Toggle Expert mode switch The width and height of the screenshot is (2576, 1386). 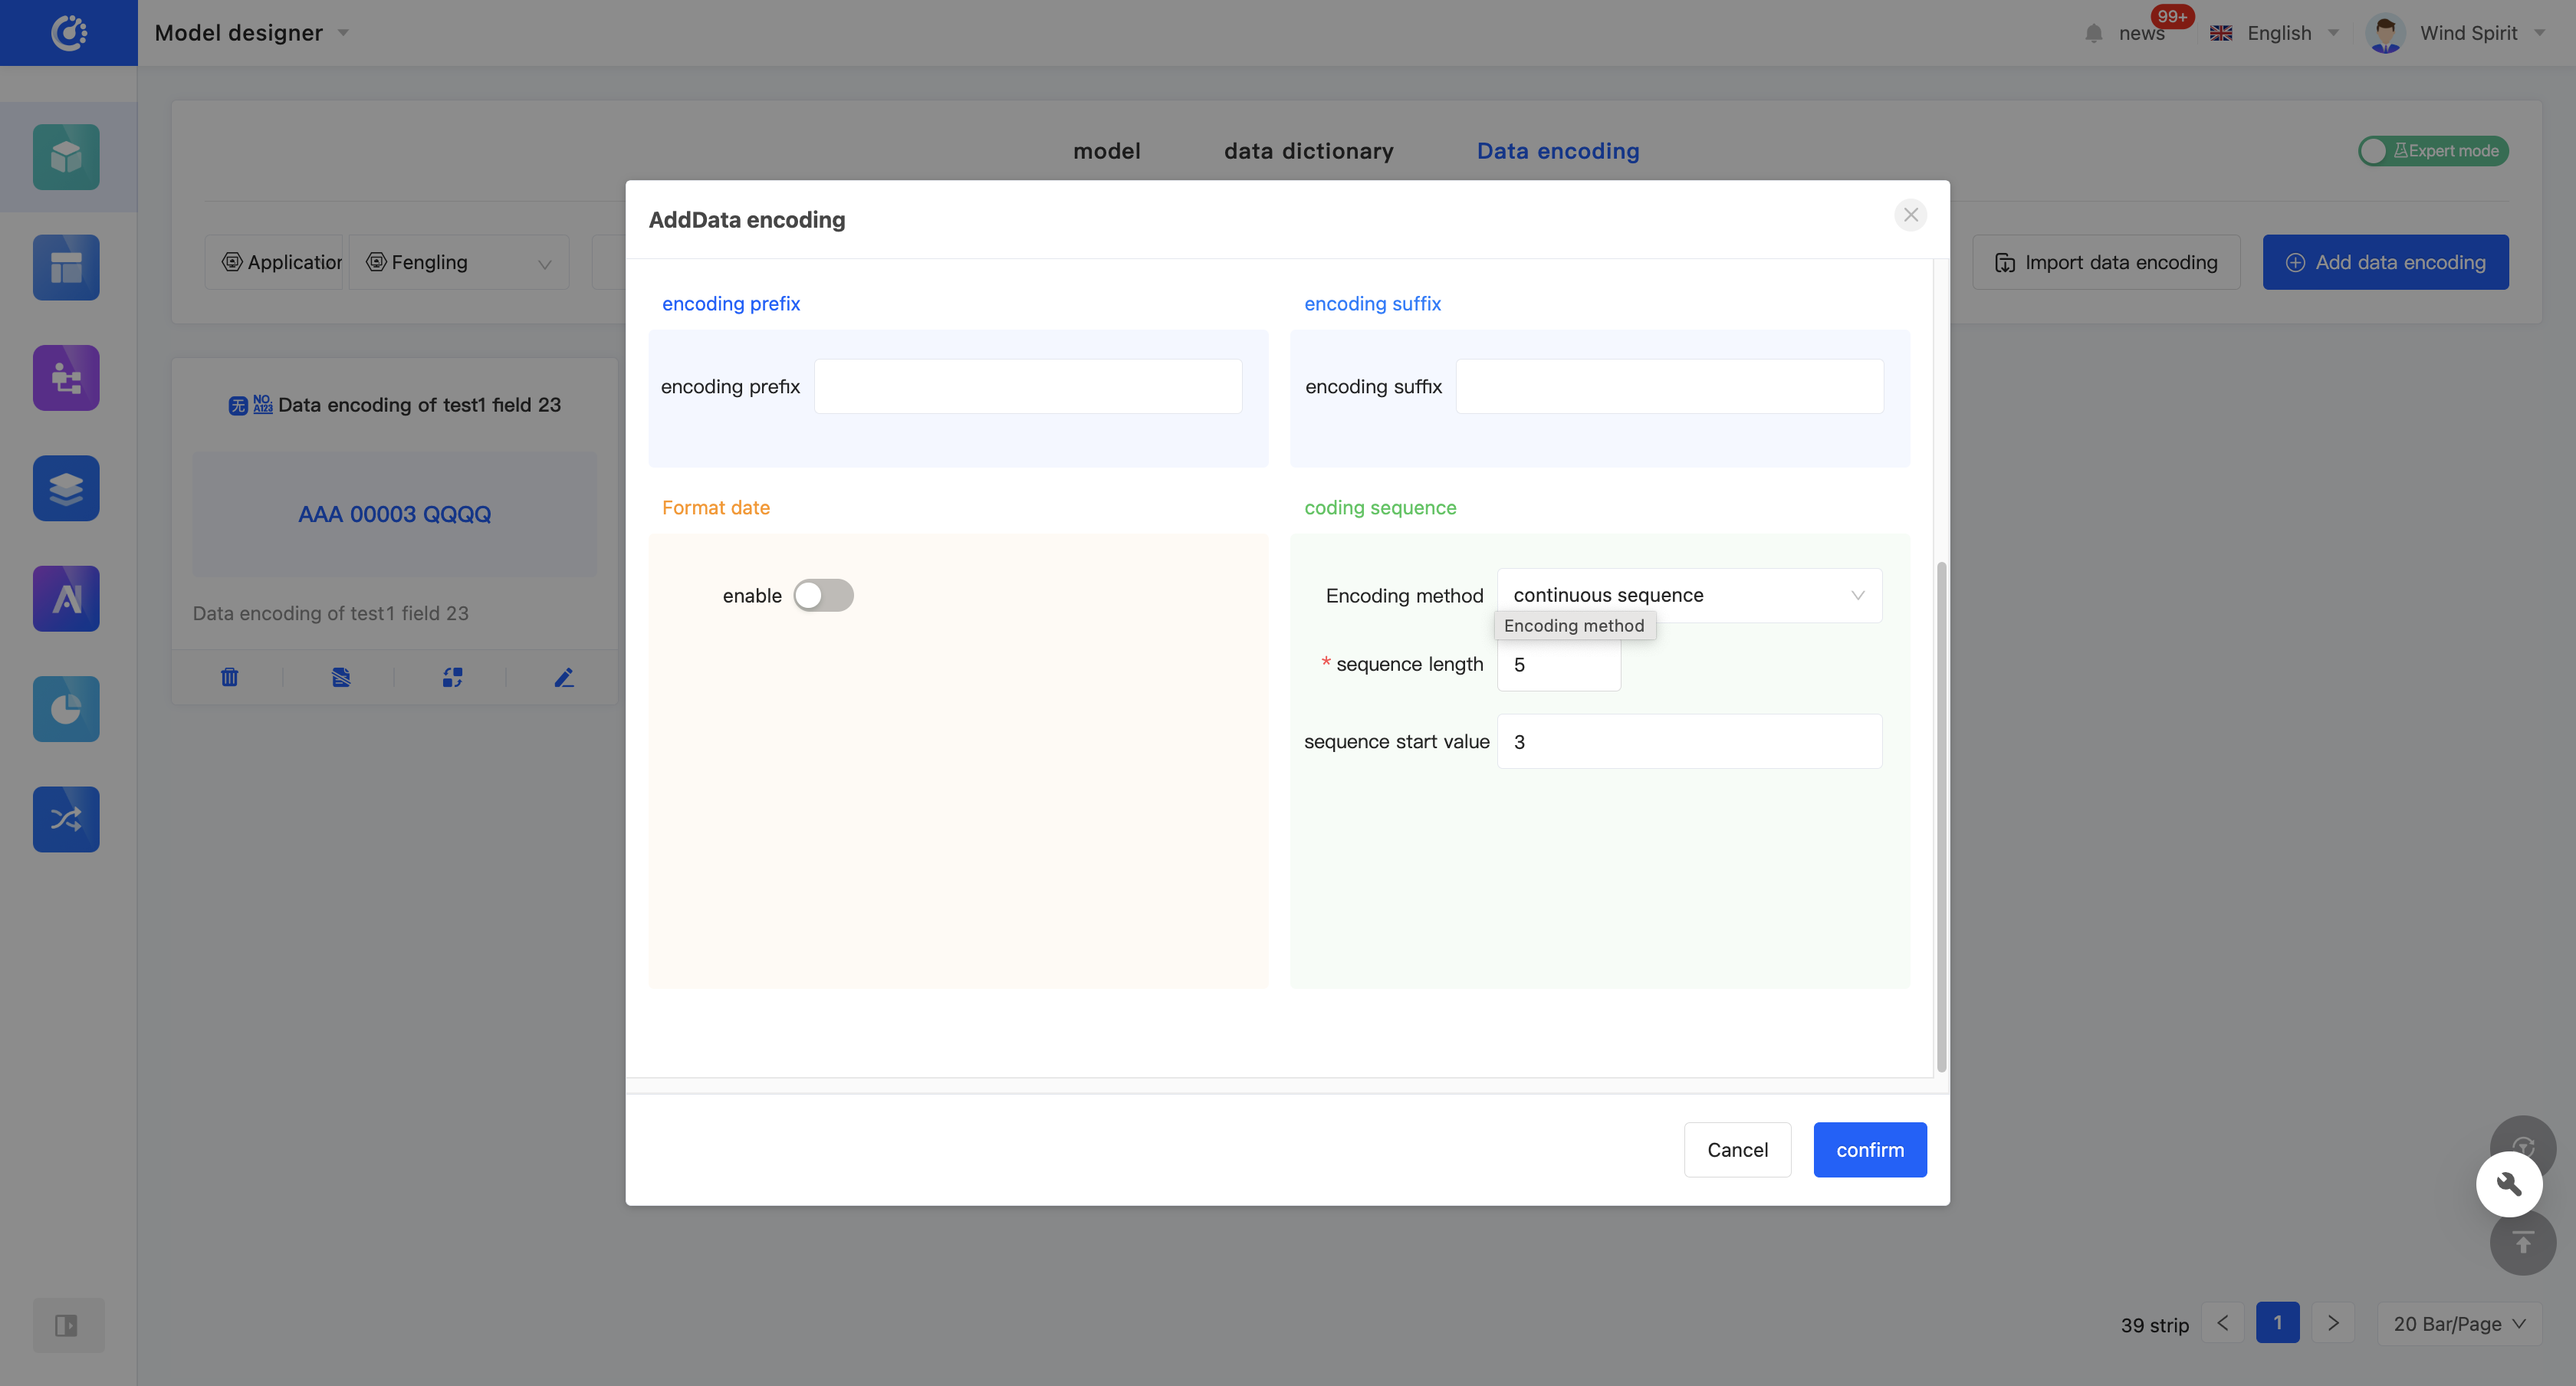point(2432,151)
